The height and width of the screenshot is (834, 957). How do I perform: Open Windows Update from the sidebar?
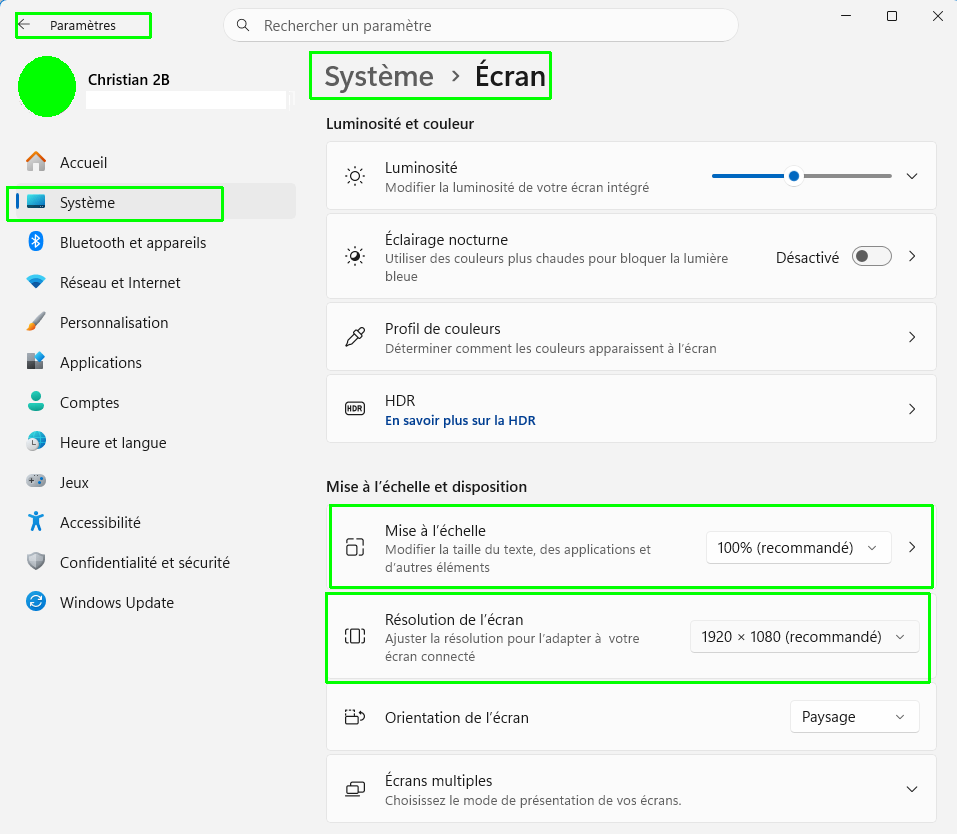click(x=151, y=602)
